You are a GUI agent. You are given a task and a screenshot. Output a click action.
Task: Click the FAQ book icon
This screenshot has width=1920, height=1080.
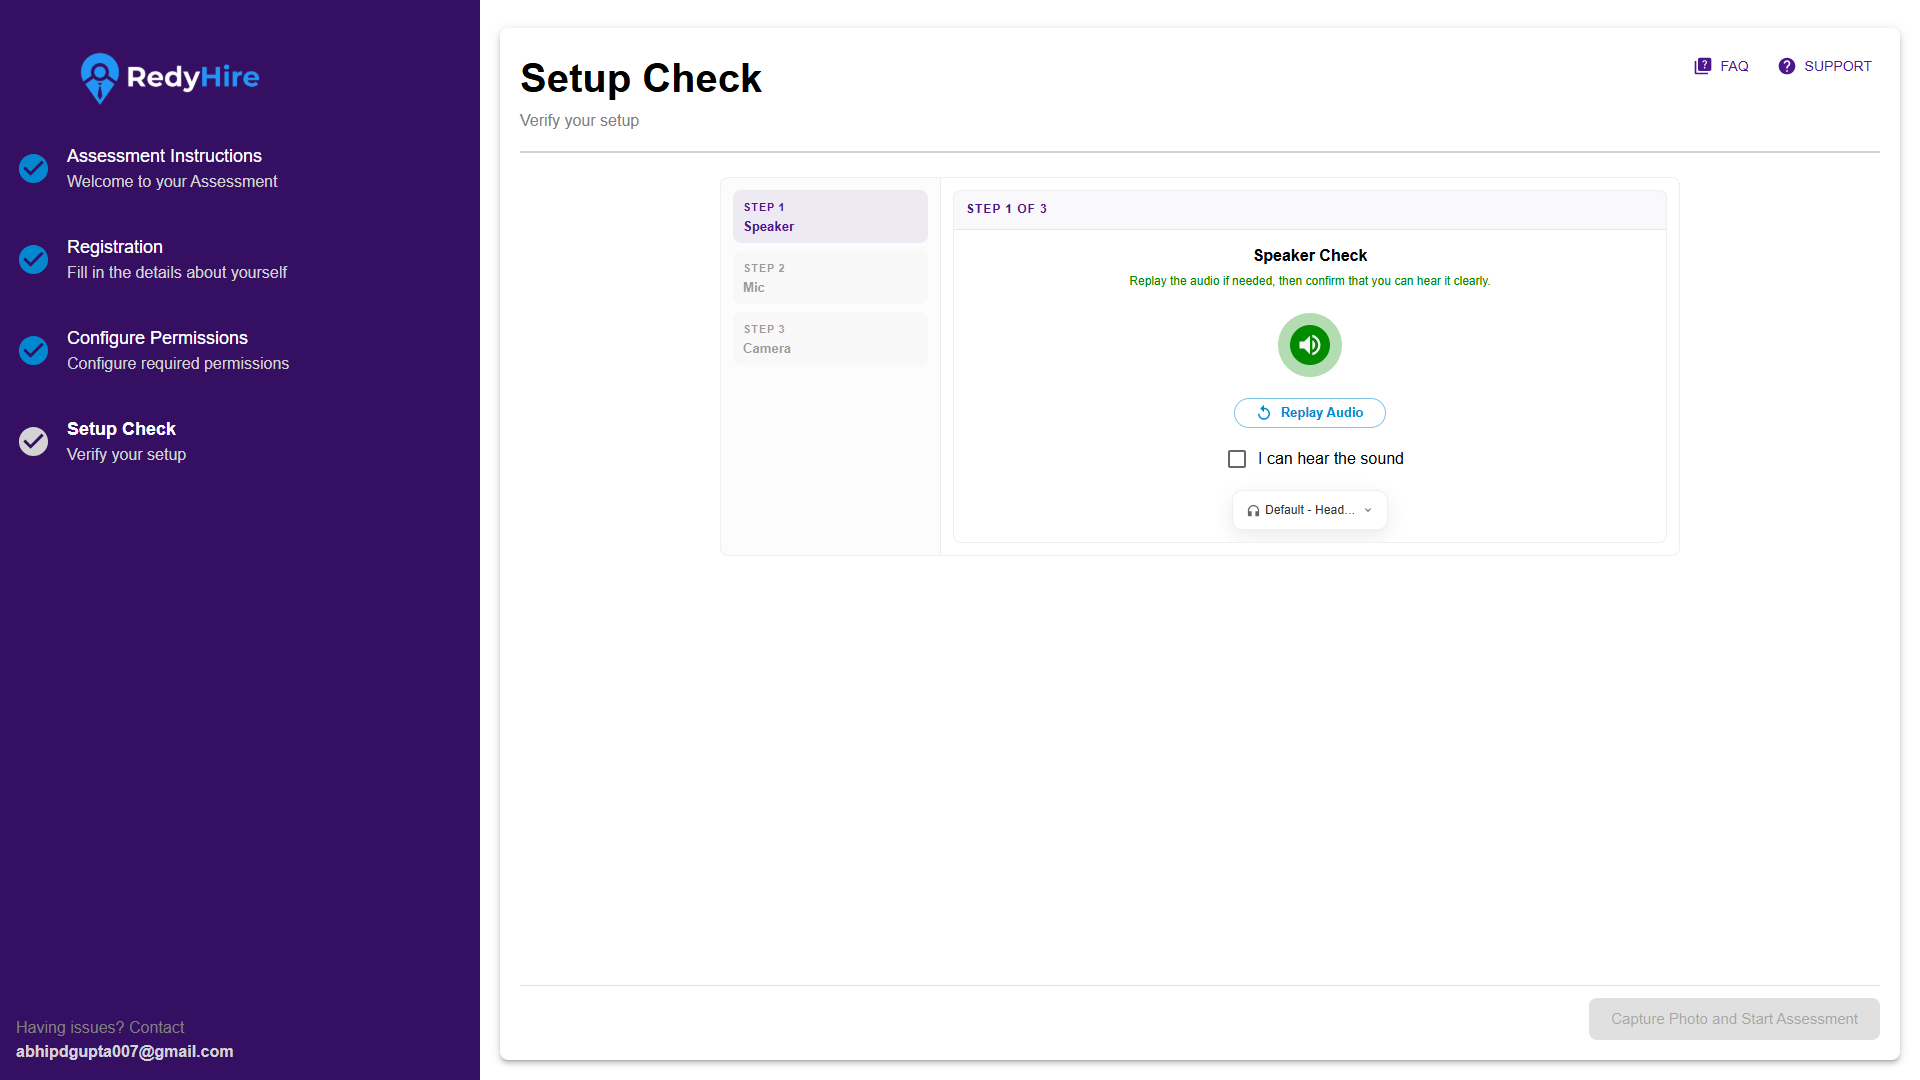[x=1702, y=66]
